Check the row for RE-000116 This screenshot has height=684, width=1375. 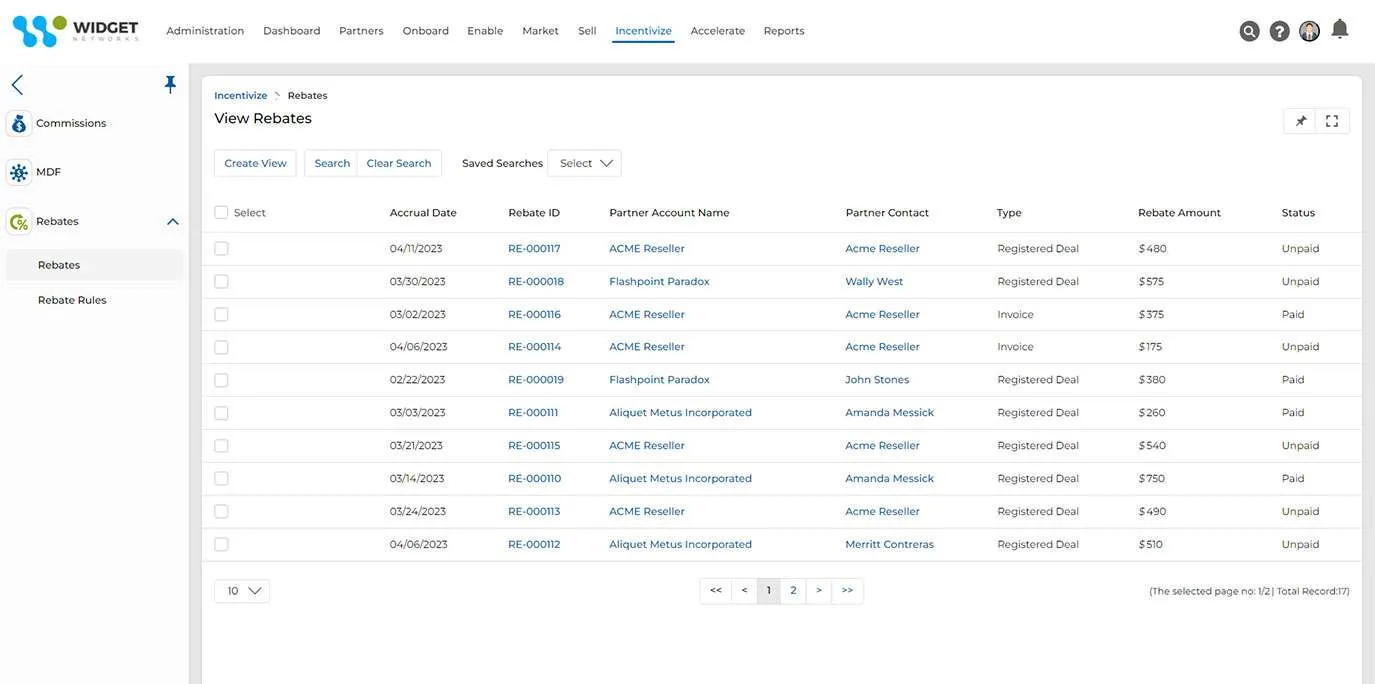(221, 314)
